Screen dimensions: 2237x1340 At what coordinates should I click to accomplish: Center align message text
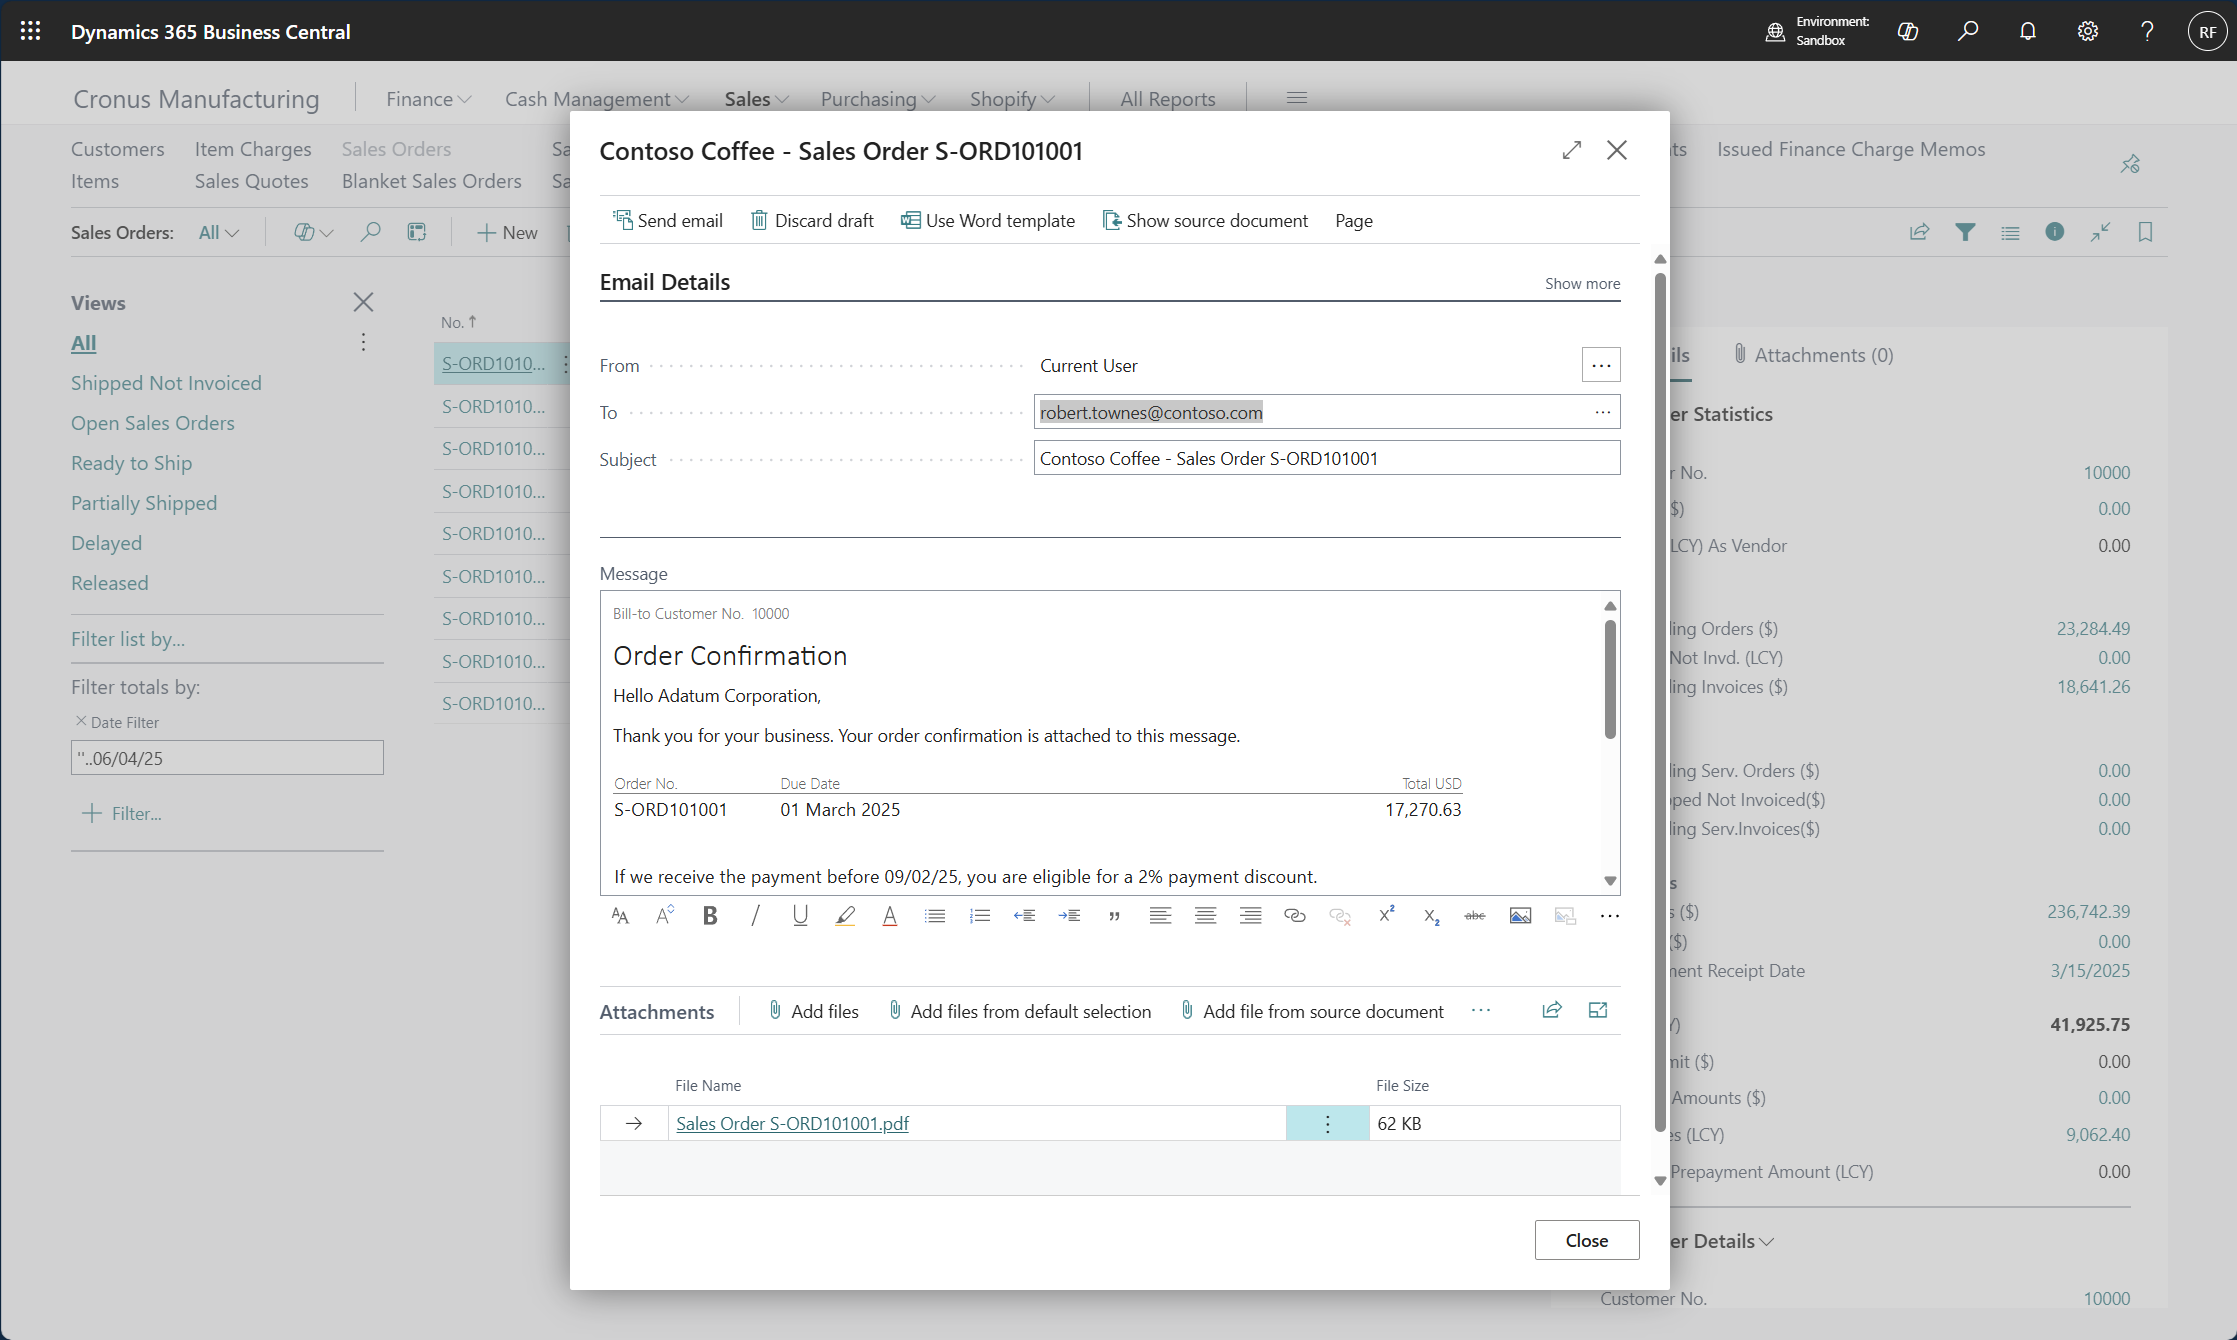tap(1205, 915)
